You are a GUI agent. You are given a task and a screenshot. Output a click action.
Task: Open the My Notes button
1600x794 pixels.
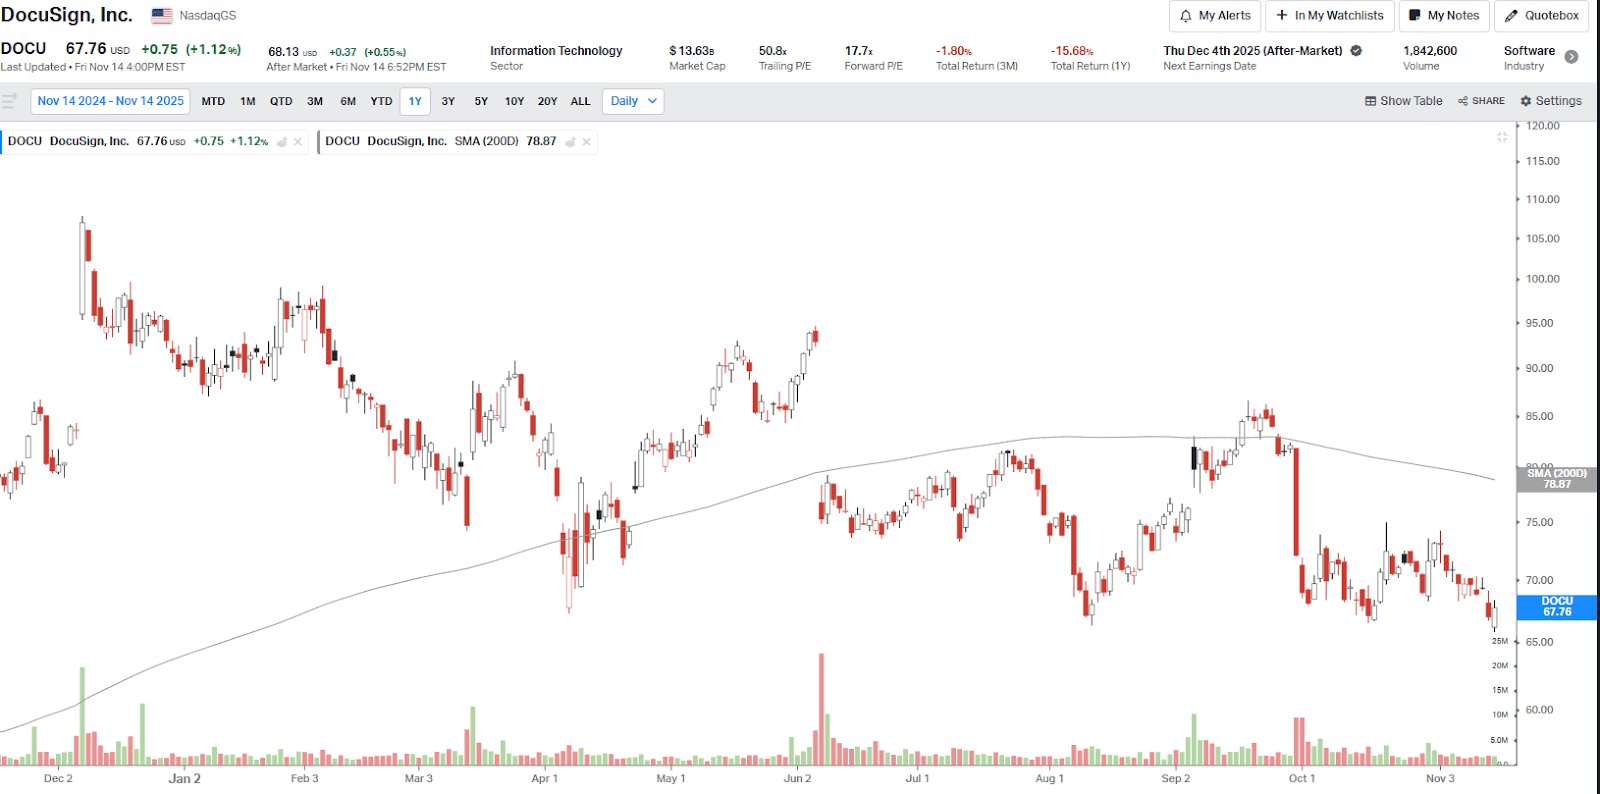tap(1444, 16)
